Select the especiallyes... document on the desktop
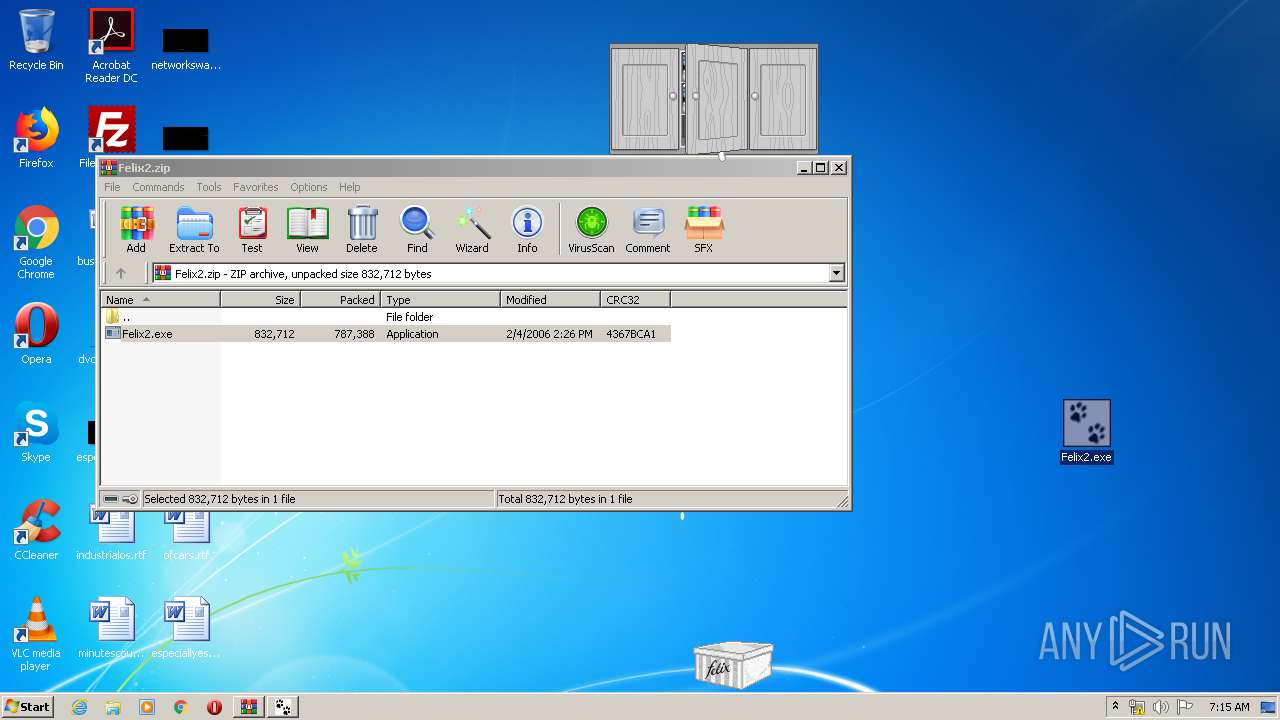Viewport: 1280px width, 720px height. point(186,628)
